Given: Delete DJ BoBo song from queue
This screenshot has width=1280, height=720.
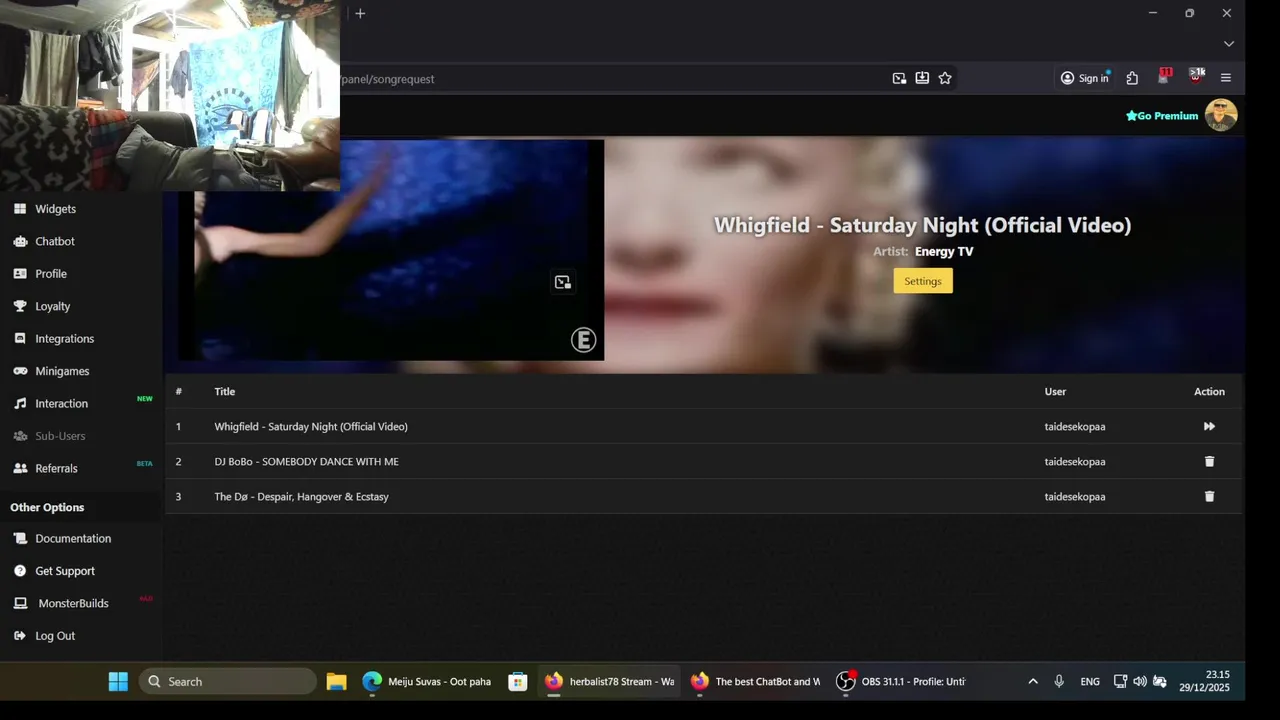Looking at the screenshot, I should click(x=1209, y=461).
